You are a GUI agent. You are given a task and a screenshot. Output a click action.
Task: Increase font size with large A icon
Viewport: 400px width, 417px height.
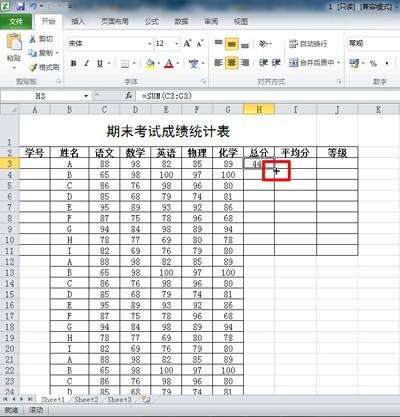(x=187, y=43)
